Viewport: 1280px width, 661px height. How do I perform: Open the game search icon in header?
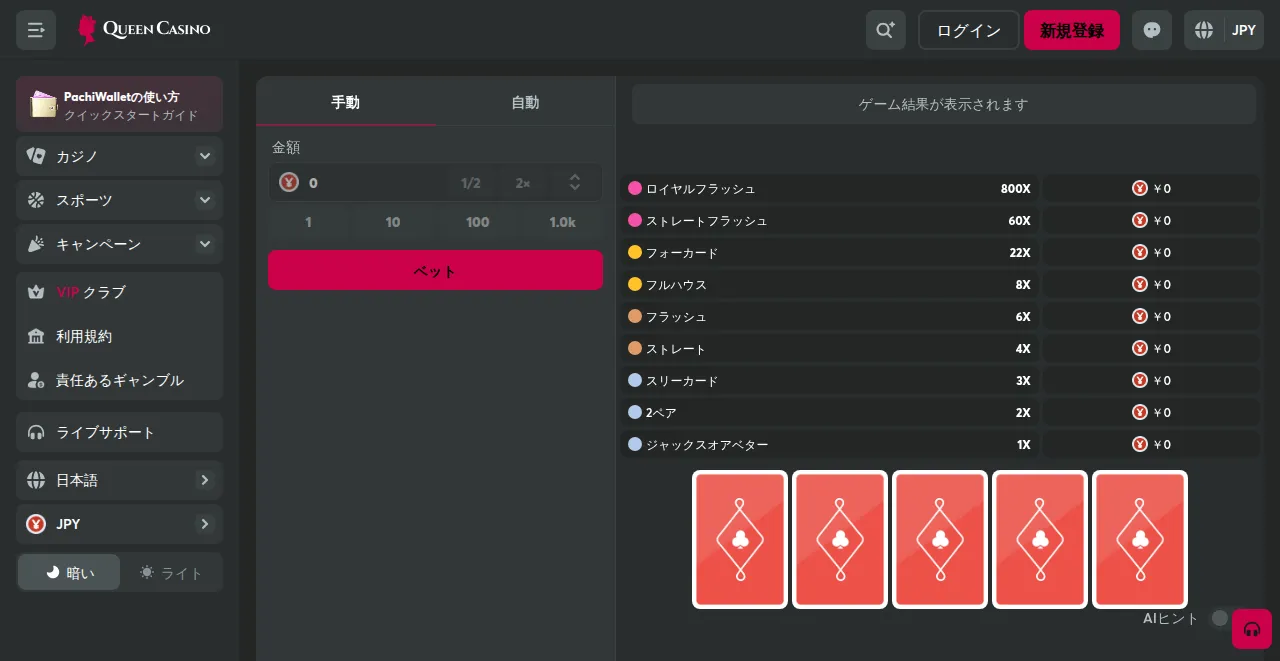click(886, 30)
